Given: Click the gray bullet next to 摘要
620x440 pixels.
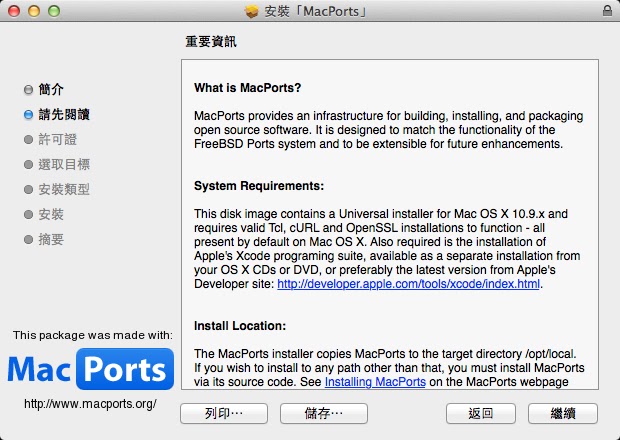Looking at the screenshot, I should pos(28,239).
